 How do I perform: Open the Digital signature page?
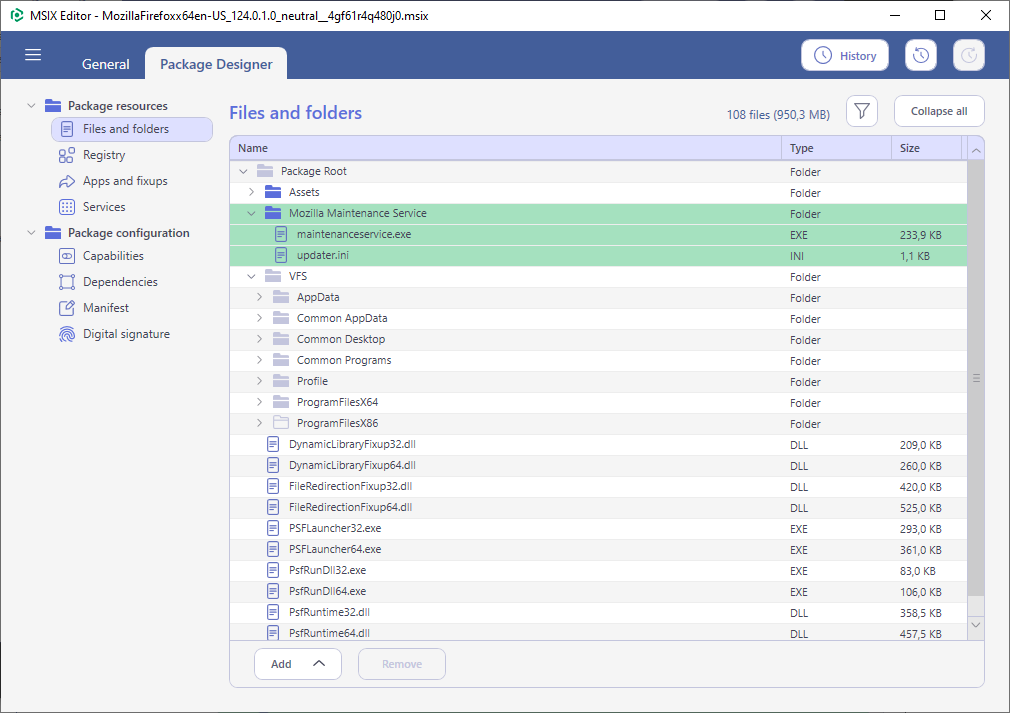pos(126,334)
